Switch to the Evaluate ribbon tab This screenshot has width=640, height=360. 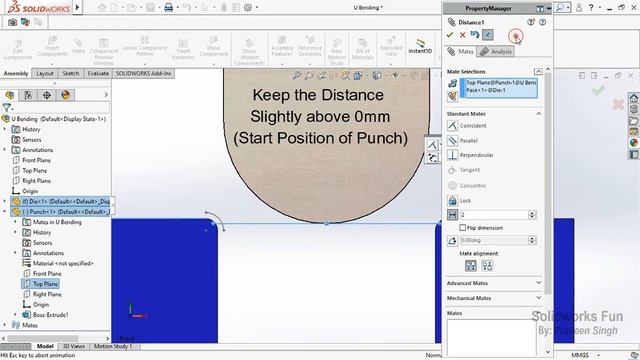(x=98, y=73)
